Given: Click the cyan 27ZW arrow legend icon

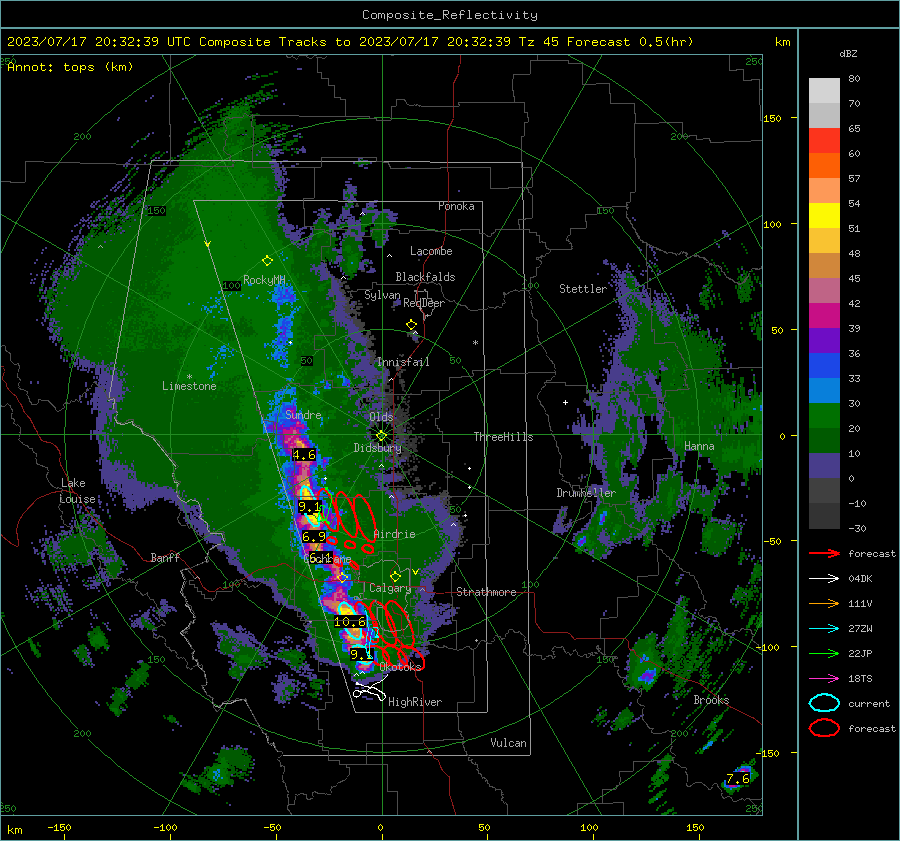Looking at the screenshot, I should [x=824, y=629].
